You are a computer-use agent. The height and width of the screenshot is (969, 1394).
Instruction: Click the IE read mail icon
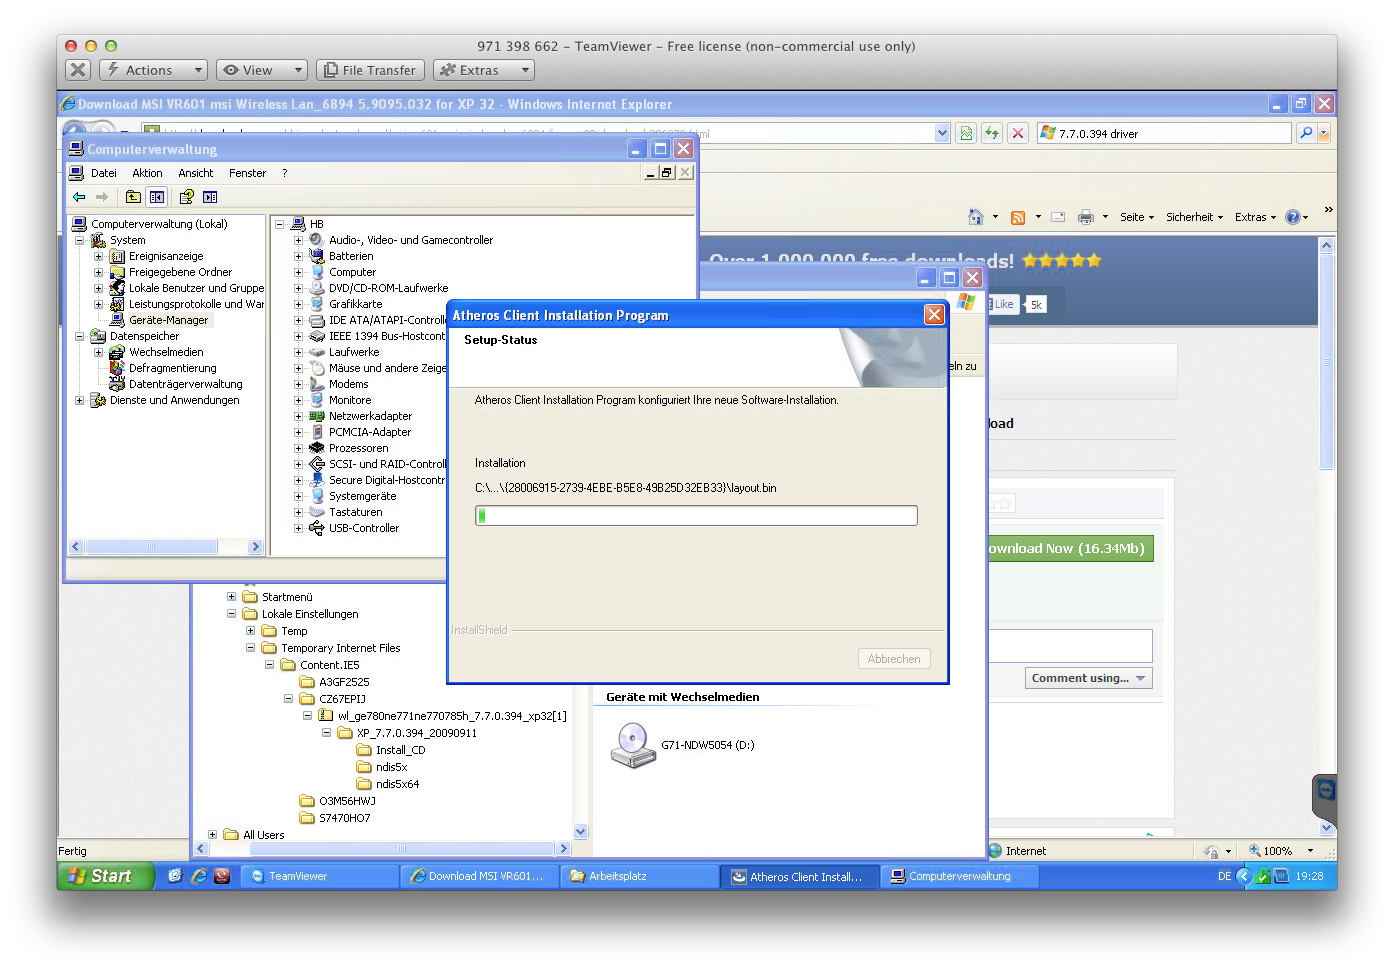(x=1058, y=217)
